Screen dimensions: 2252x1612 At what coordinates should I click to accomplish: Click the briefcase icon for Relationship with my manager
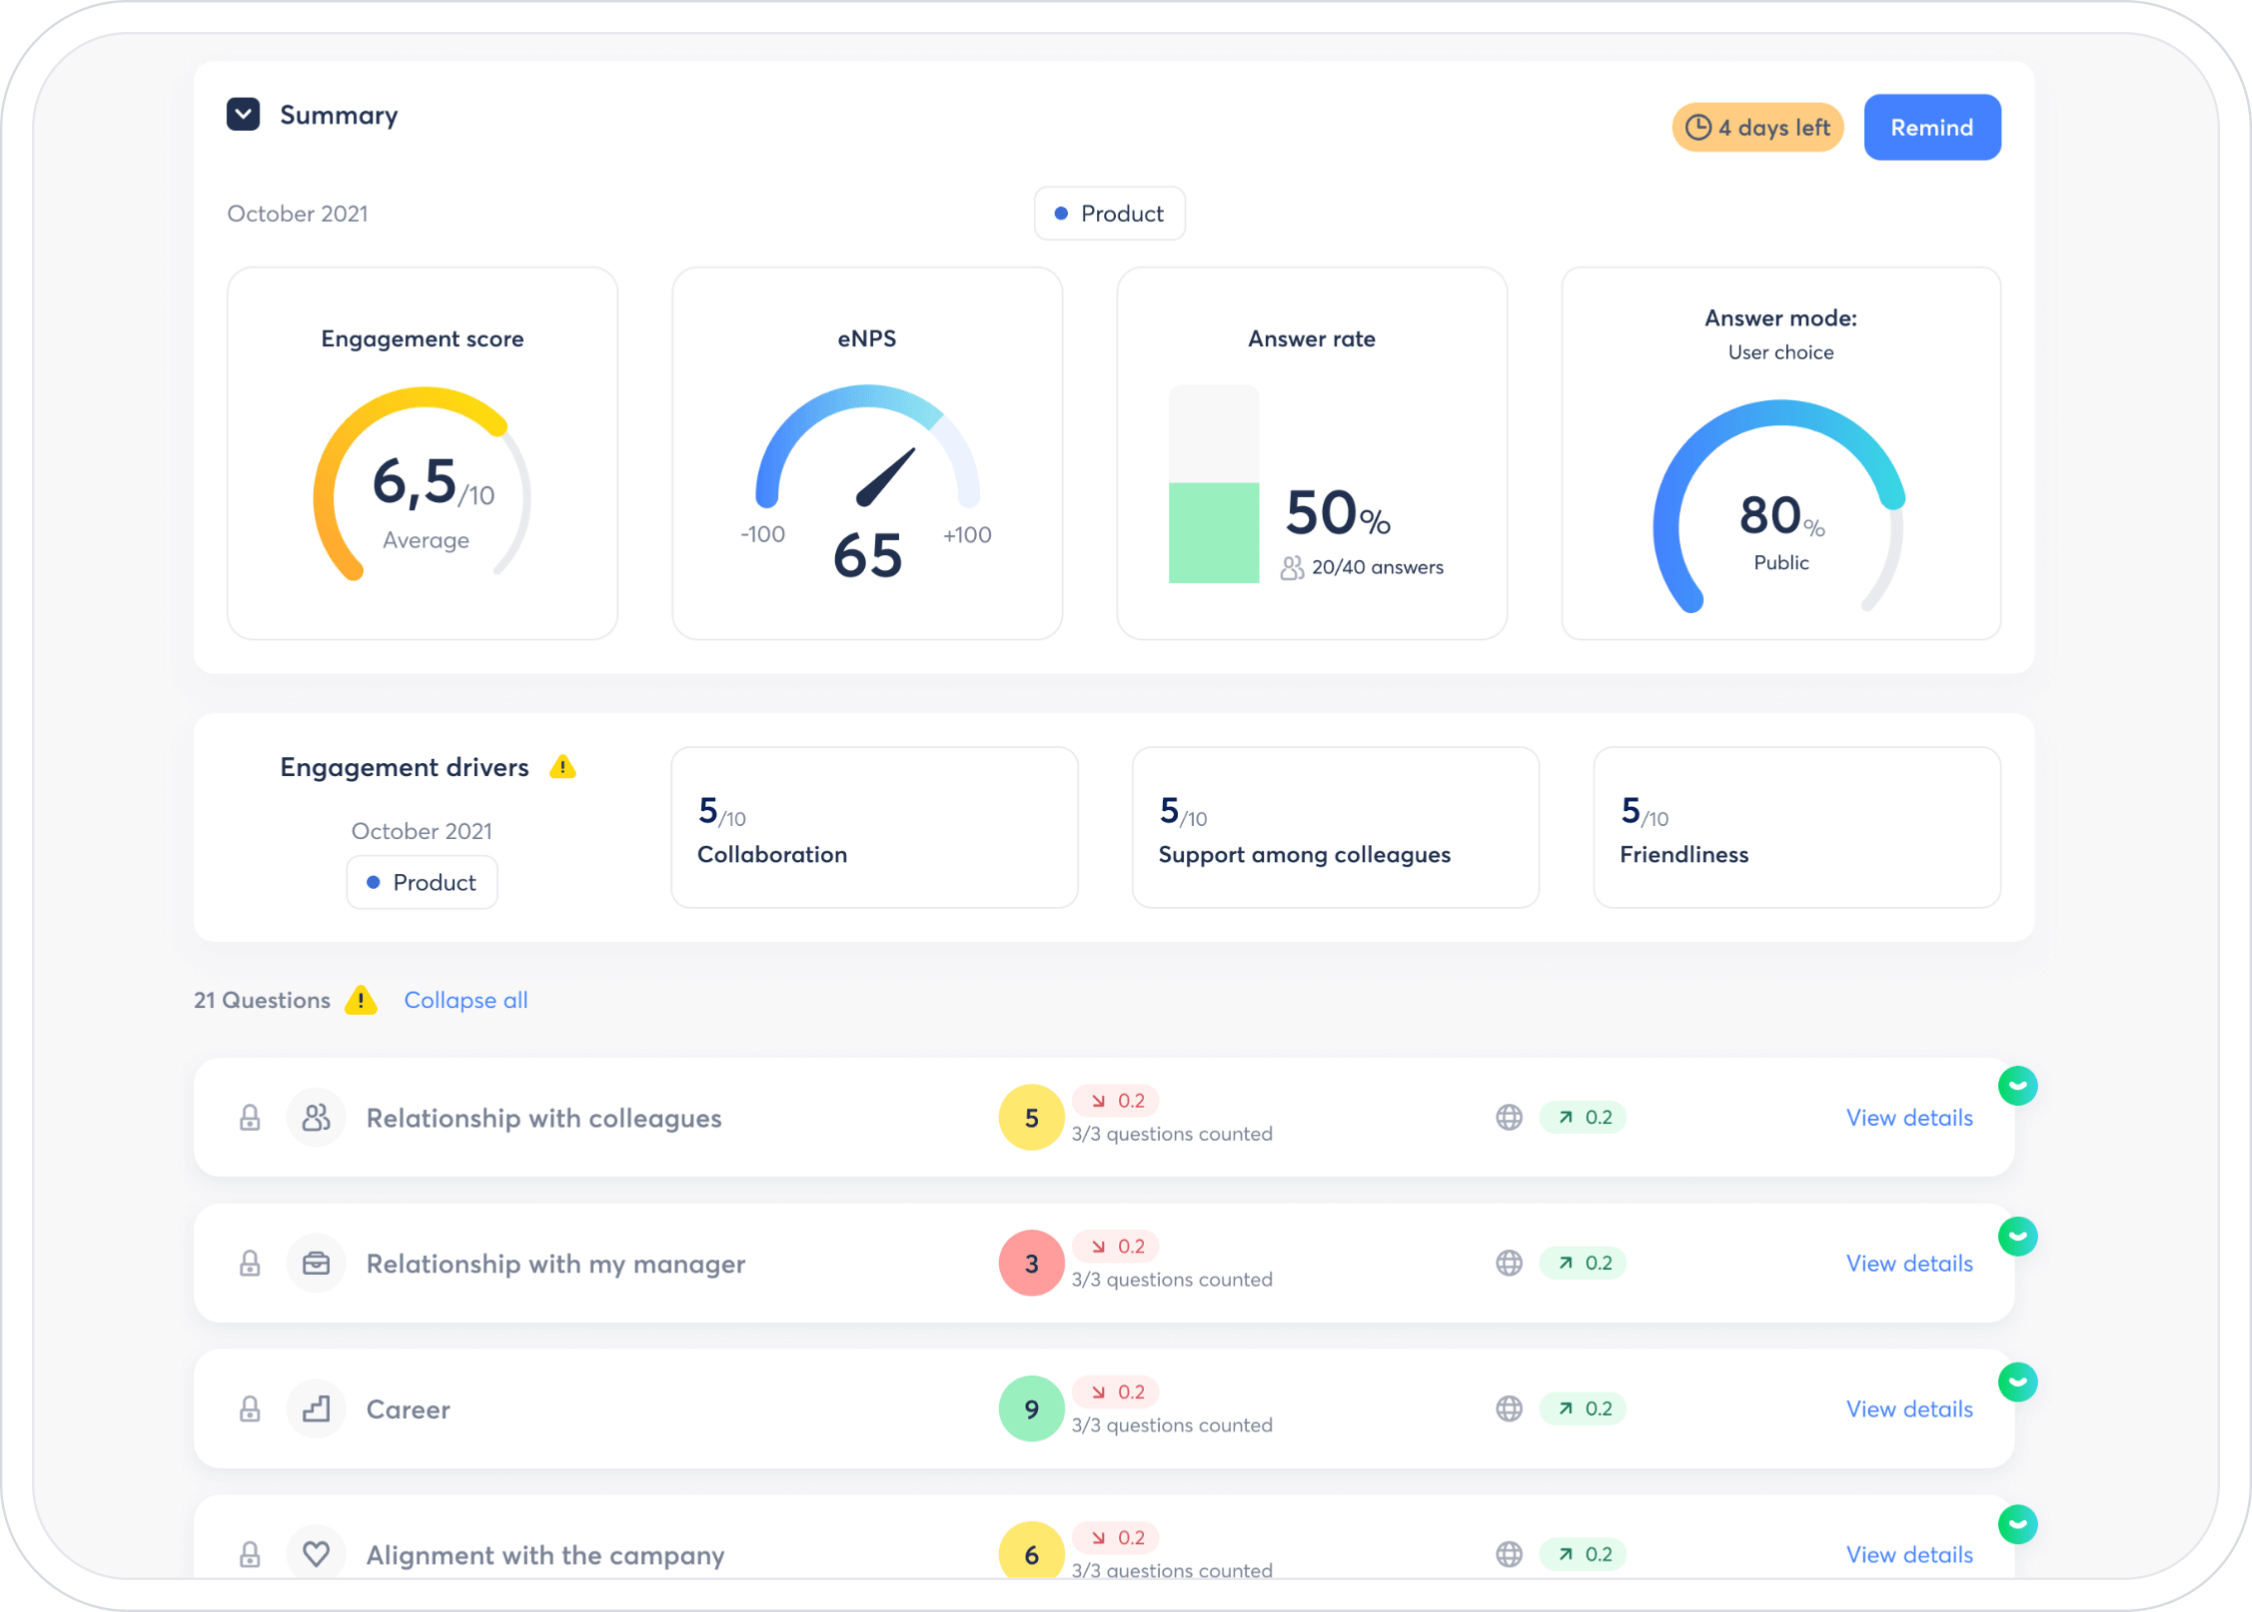[316, 1264]
